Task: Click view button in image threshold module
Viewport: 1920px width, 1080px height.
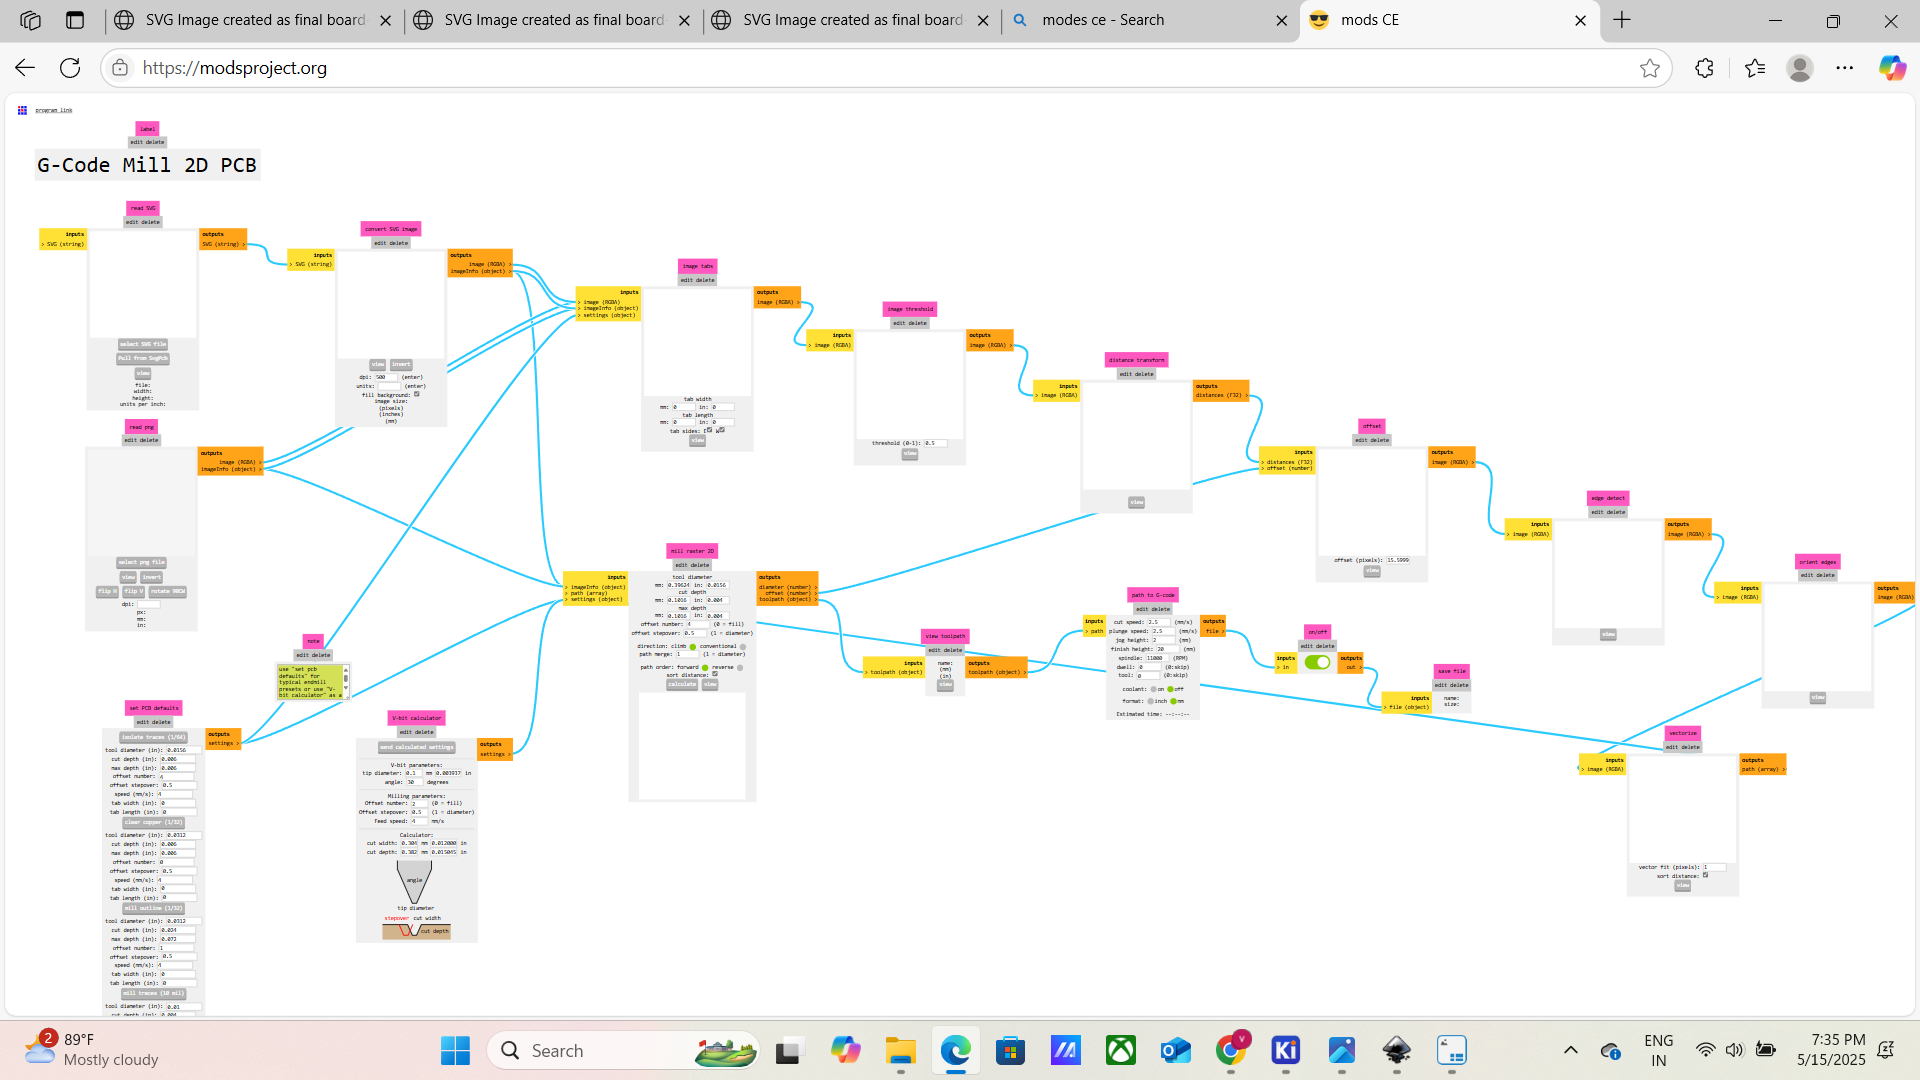Action: click(x=910, y=454)
